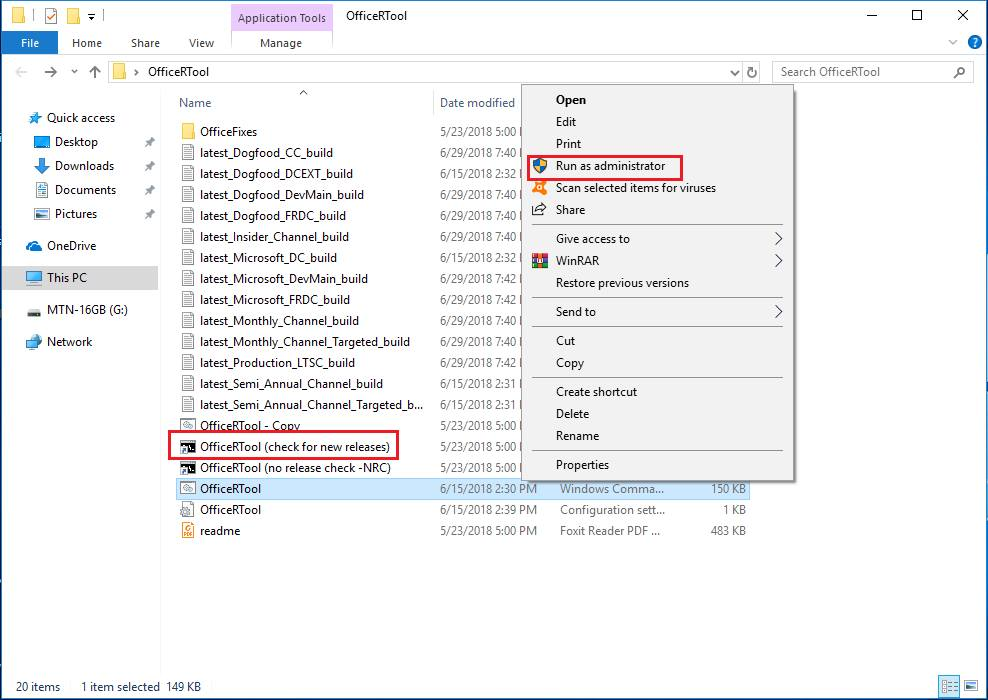
Task: Expand the address bar history dropdown
Action: 735,72
